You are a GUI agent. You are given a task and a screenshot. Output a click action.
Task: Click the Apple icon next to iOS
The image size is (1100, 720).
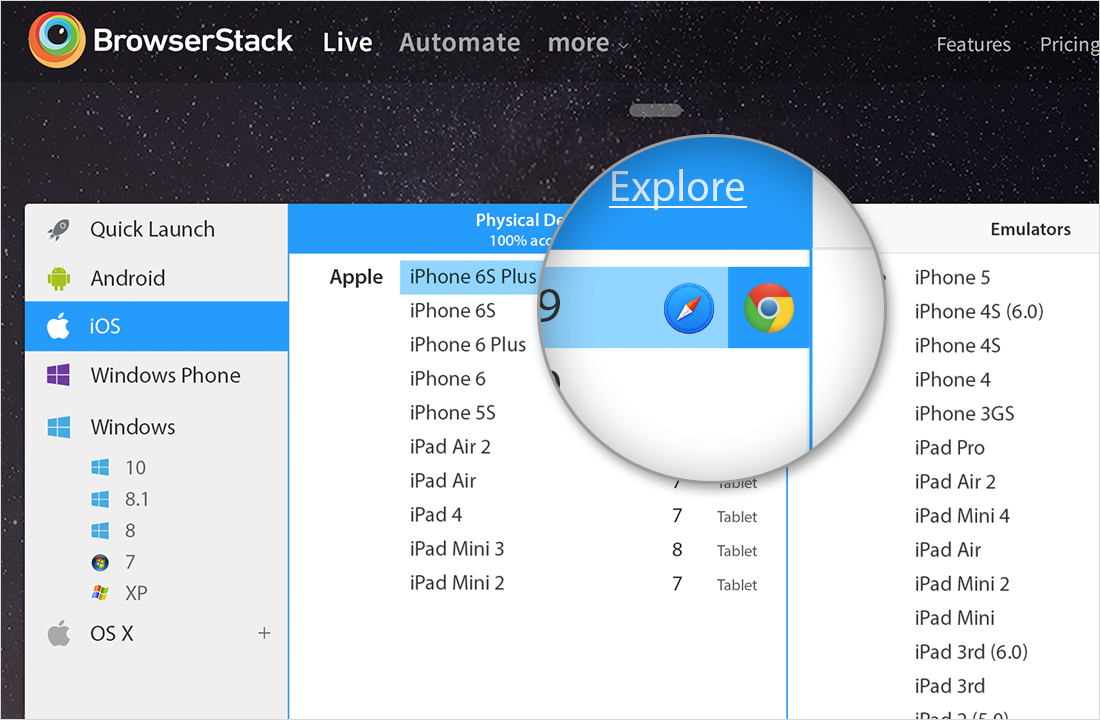click(60, 326)
